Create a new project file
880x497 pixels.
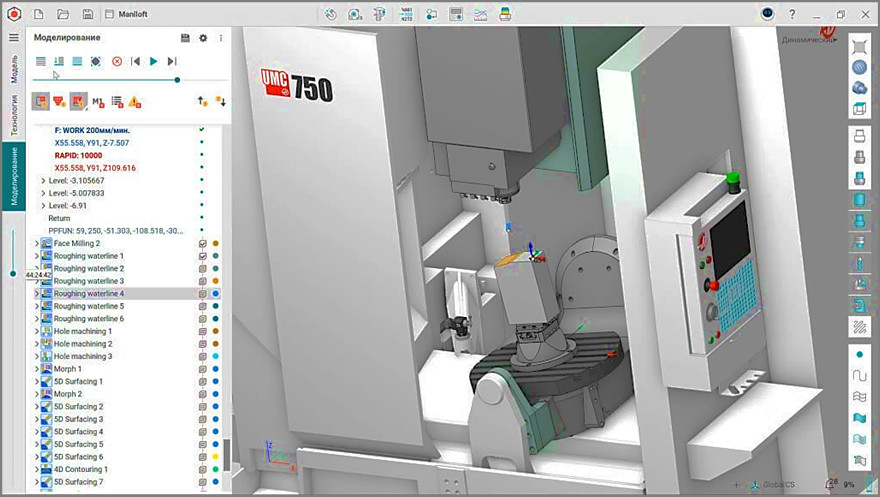click(38, 14)
